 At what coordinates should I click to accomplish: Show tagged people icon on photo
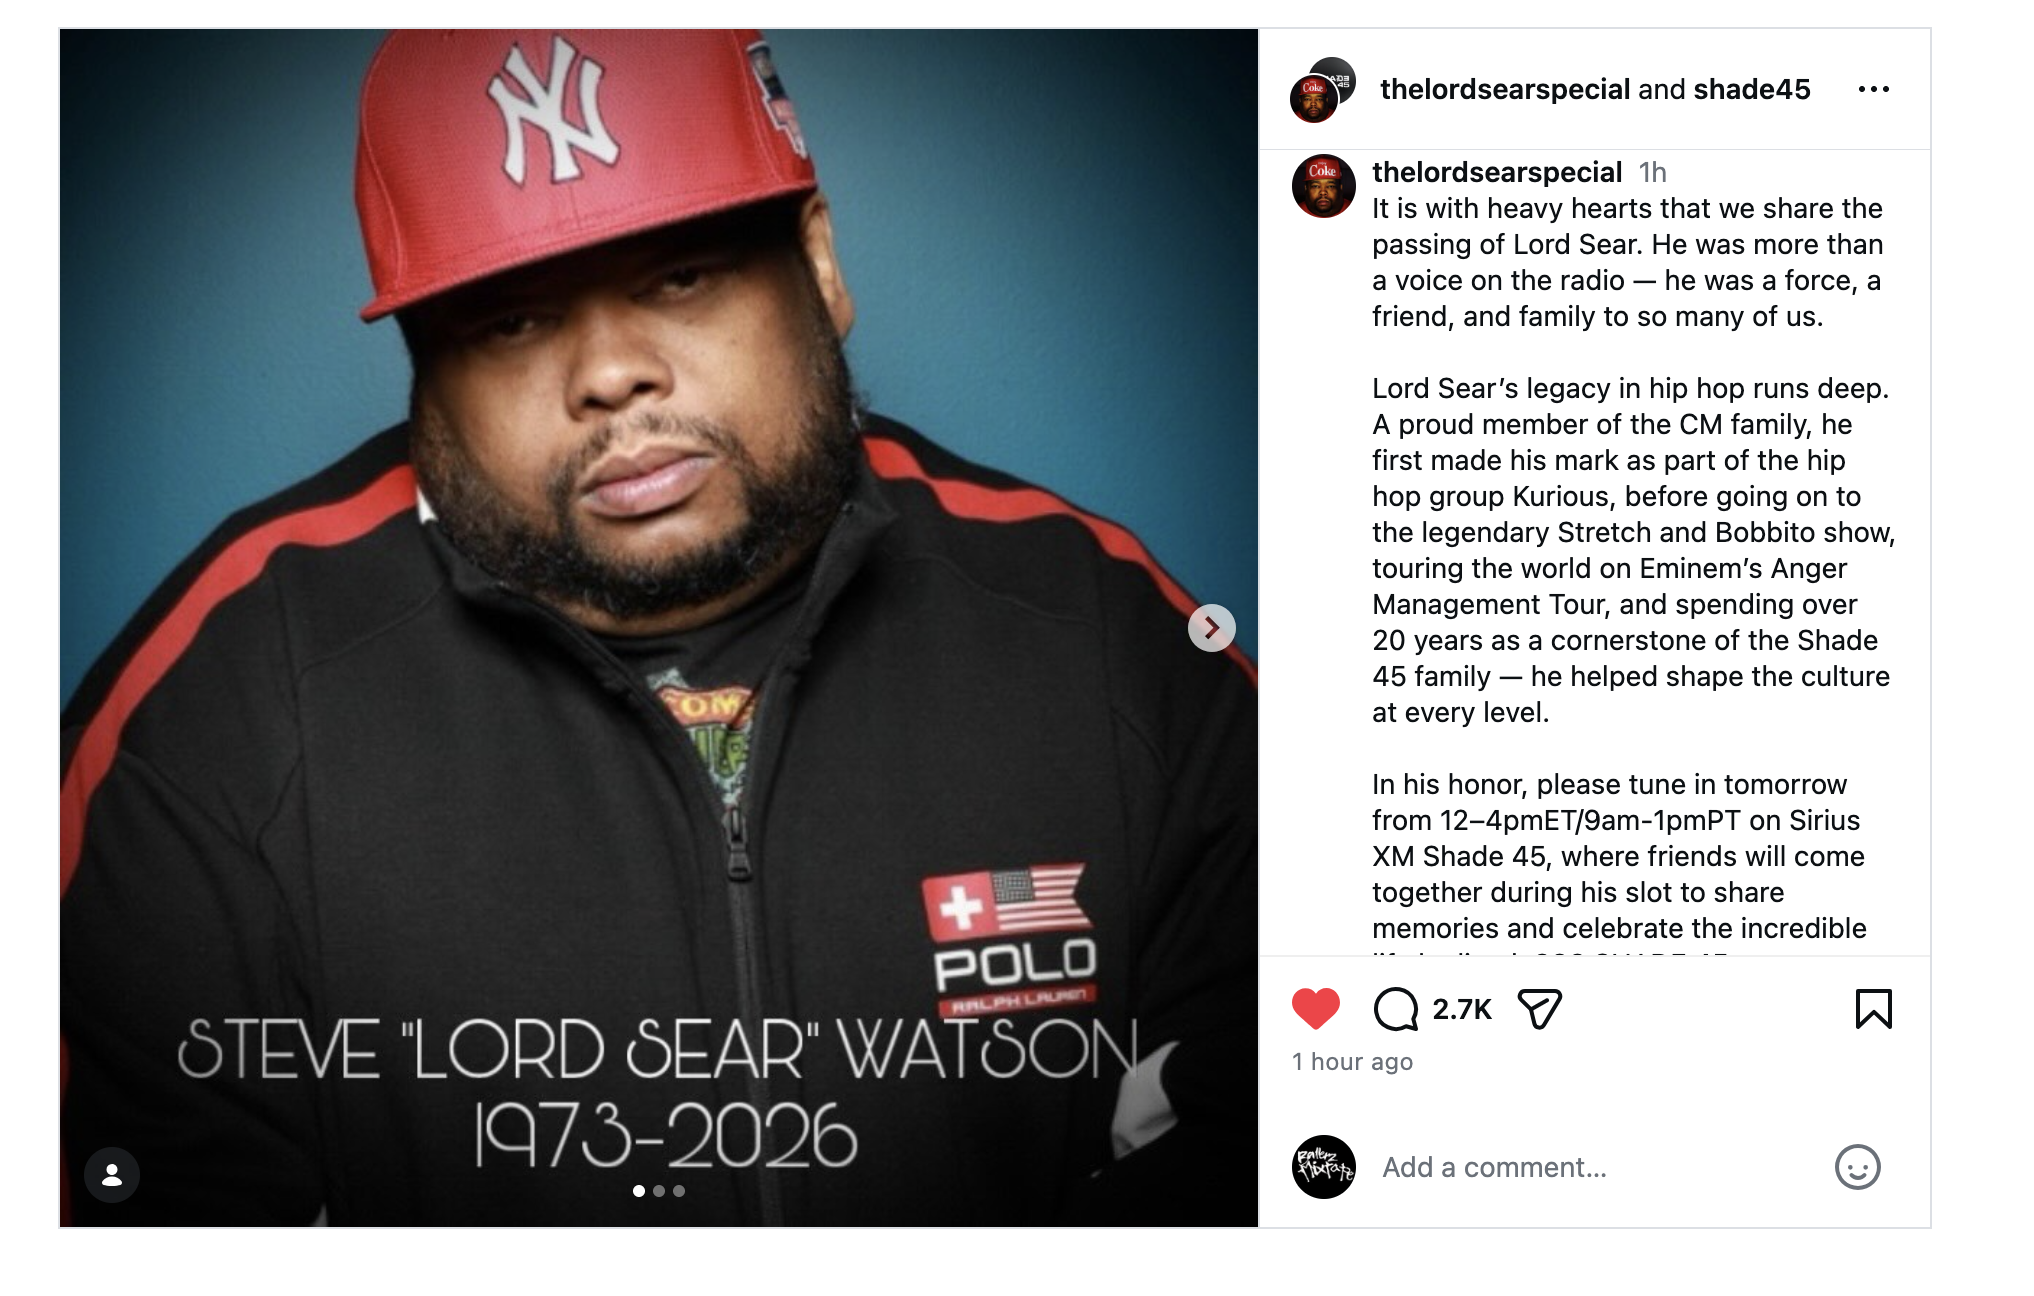(112, 1175)
